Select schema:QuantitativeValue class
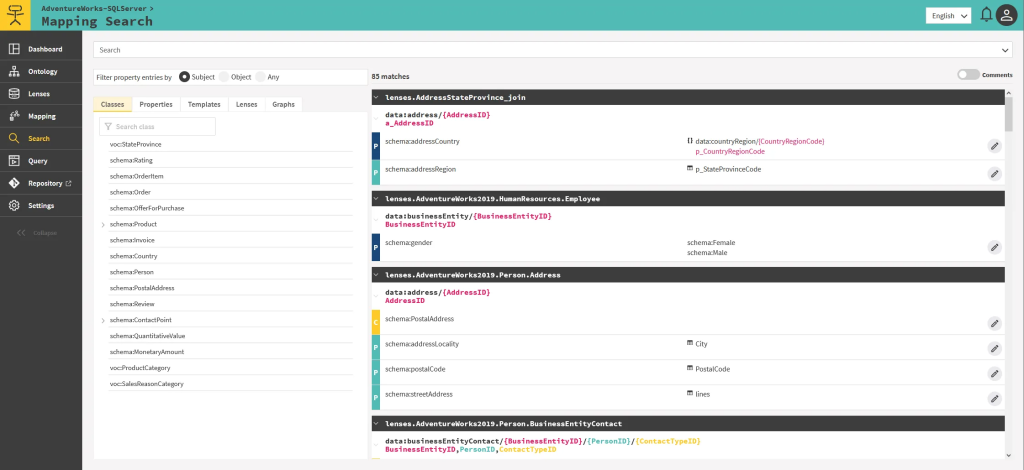1024x470 pixels. coord(148,336)
